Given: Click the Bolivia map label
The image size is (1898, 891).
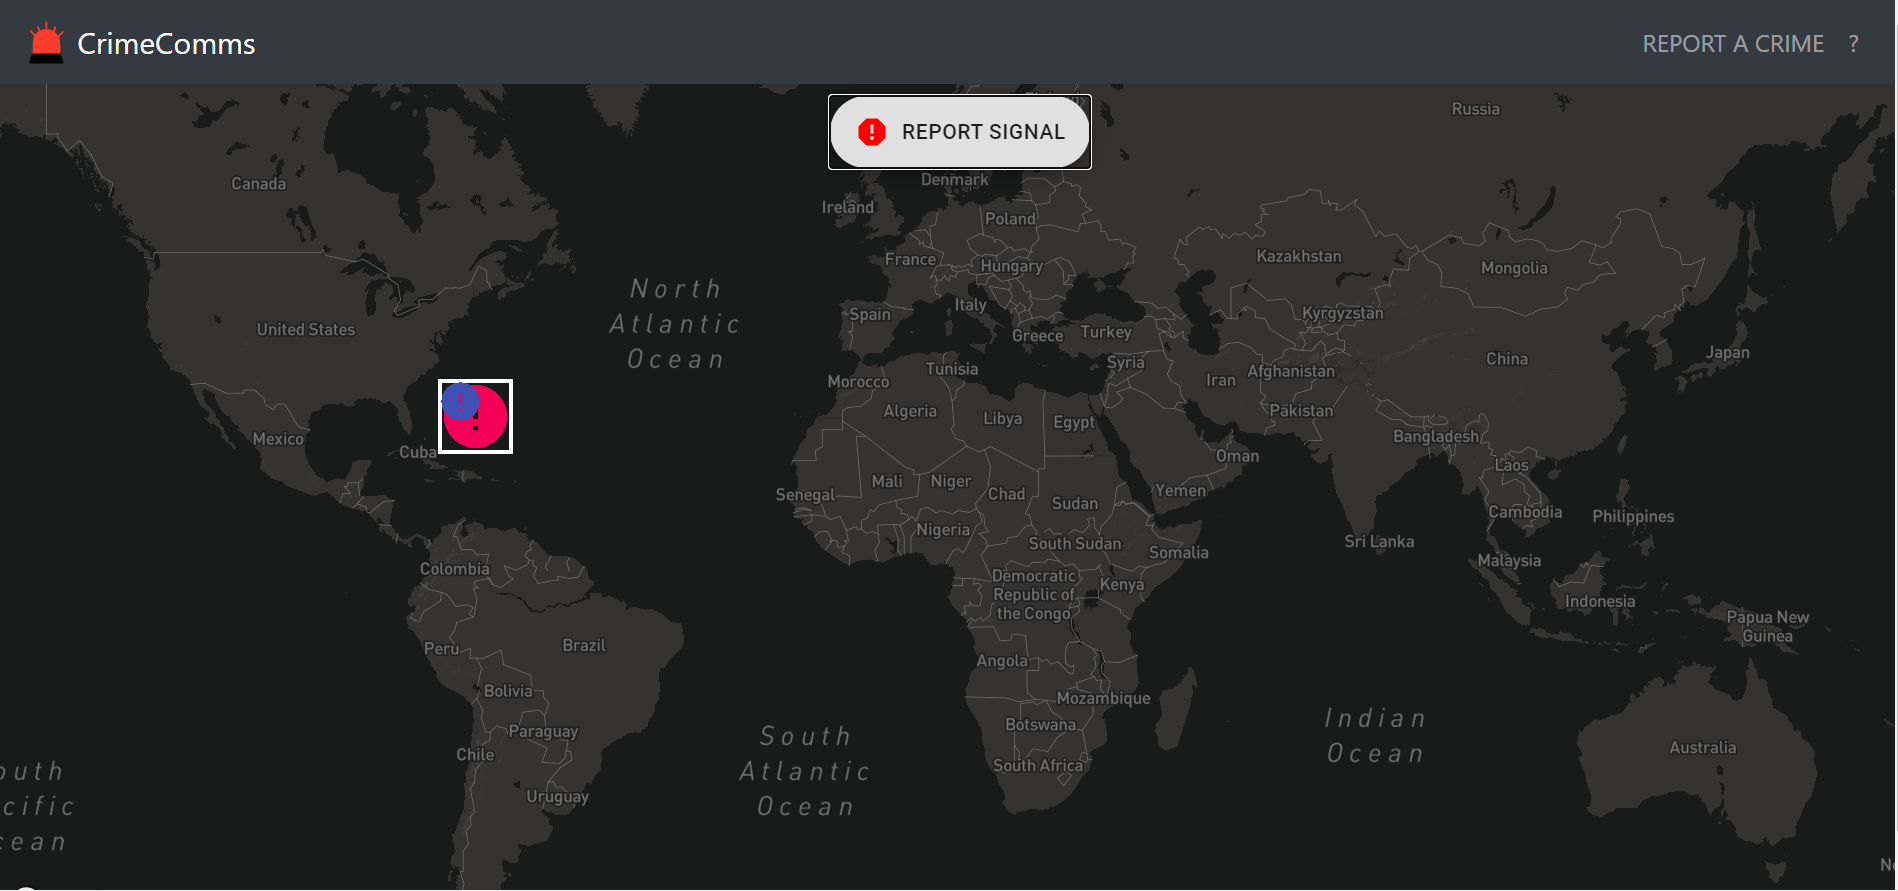Looking at the screenshot, I should pyautogui.click(x=508, y=690).
